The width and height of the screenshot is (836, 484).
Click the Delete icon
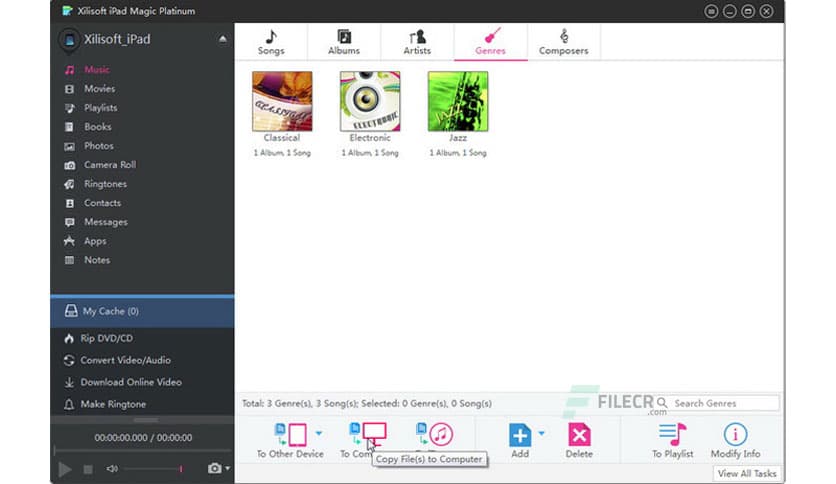[x=579, y=435]
